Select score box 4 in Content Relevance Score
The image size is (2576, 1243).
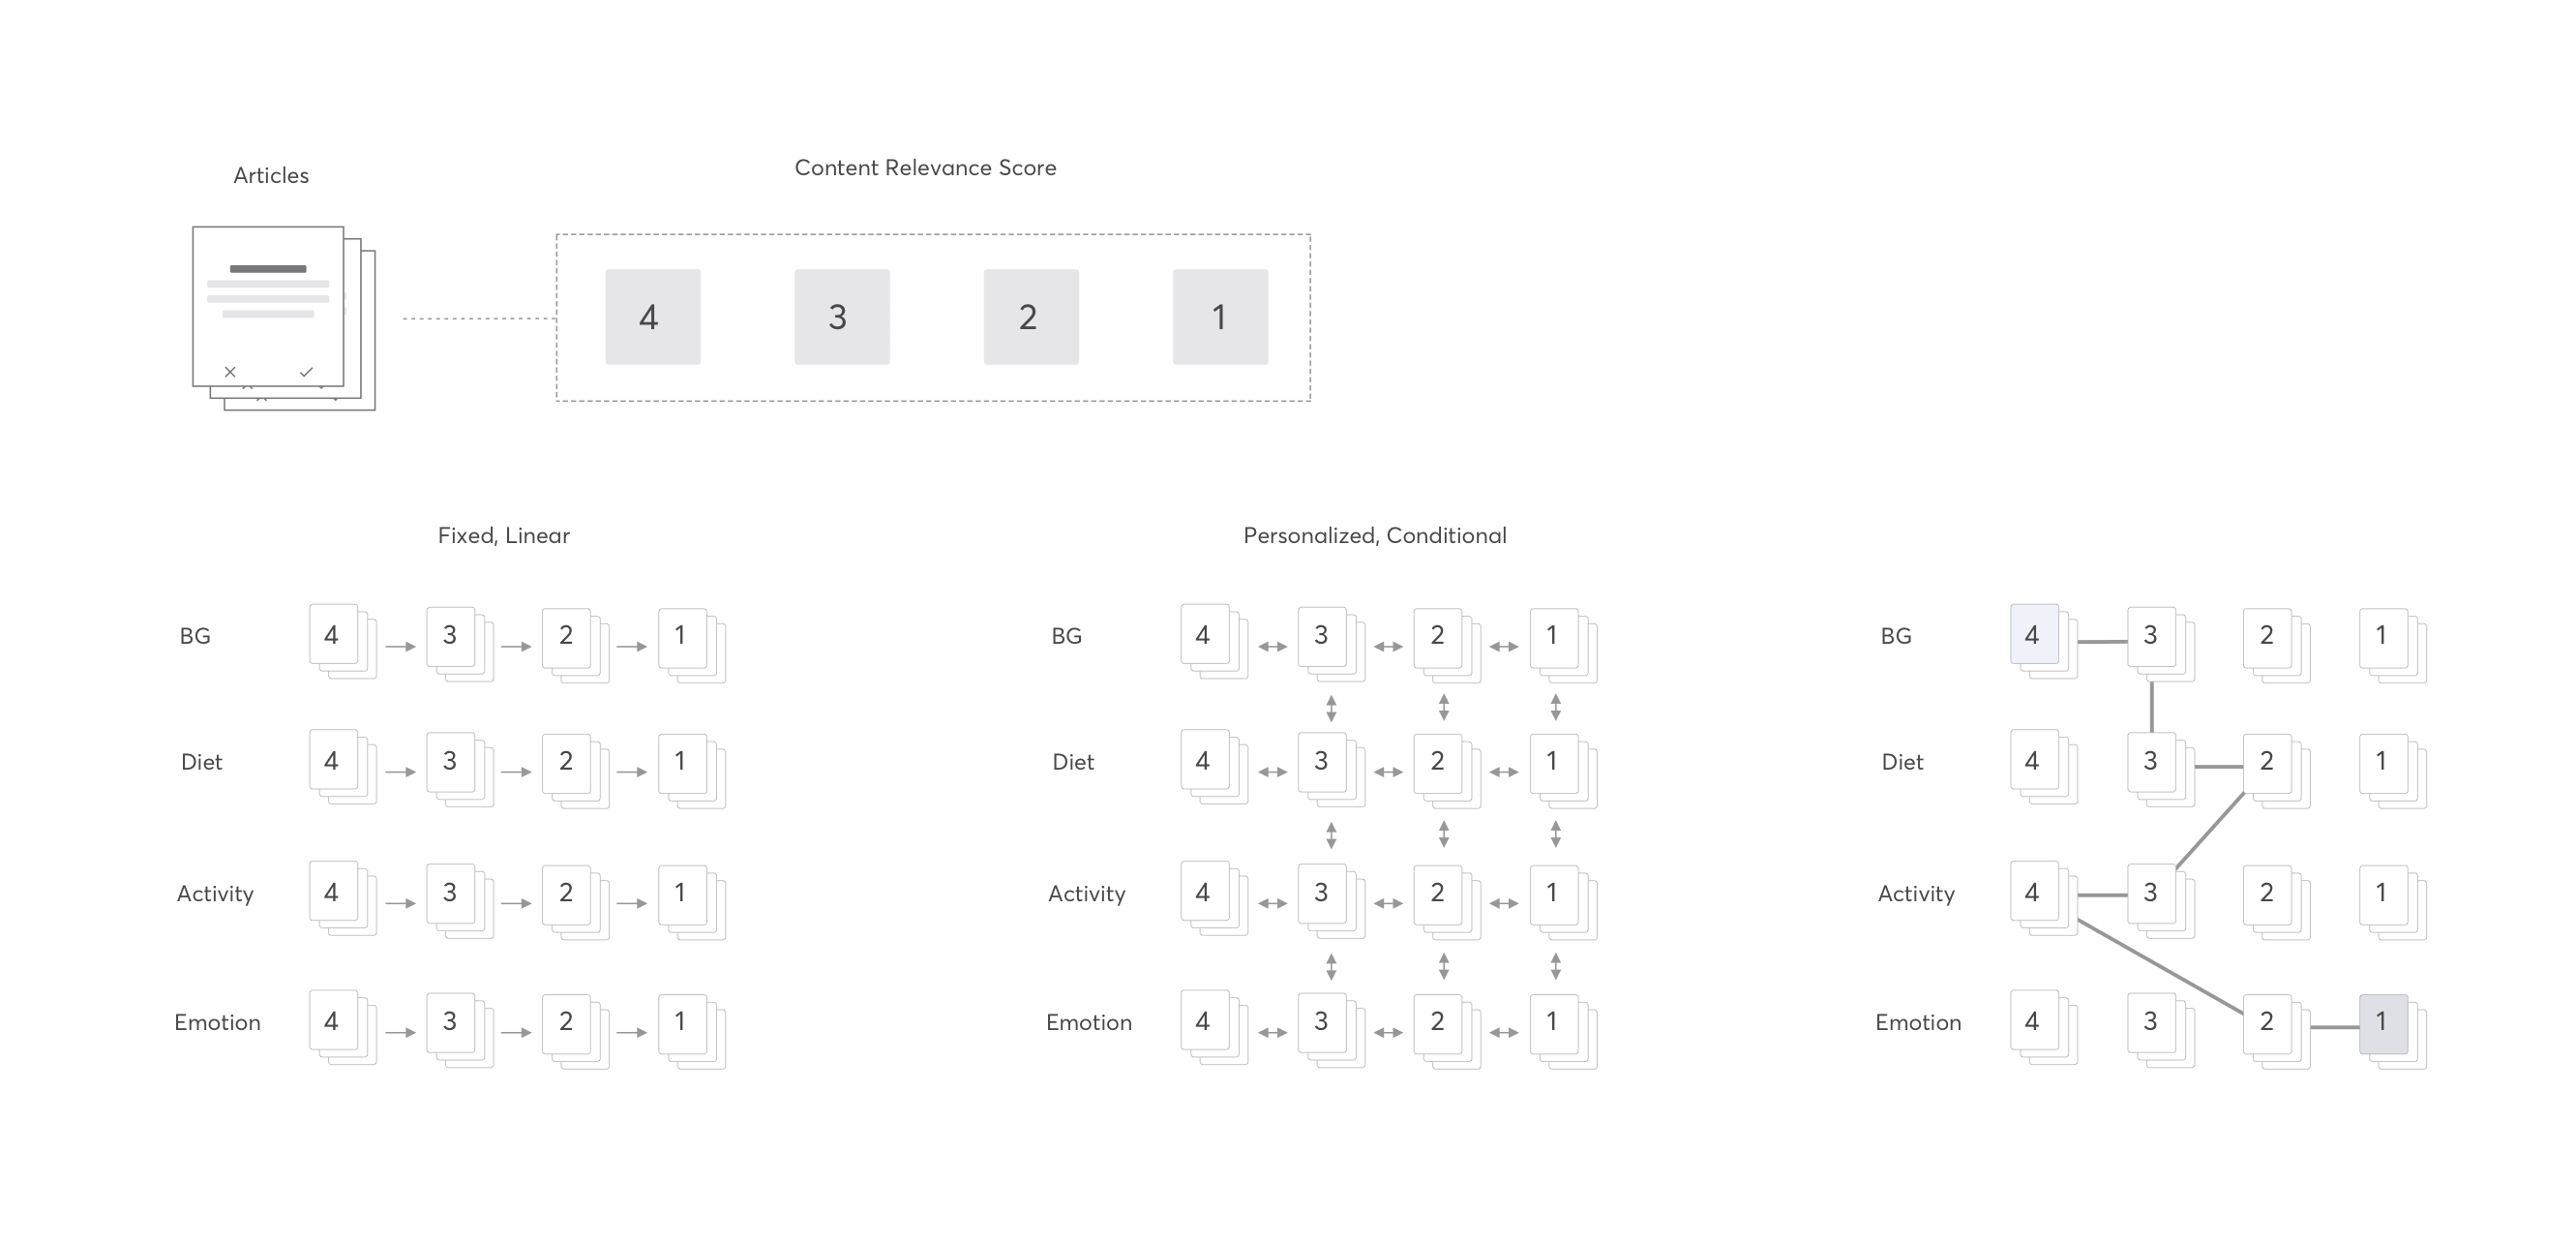[x=652, y=317]
